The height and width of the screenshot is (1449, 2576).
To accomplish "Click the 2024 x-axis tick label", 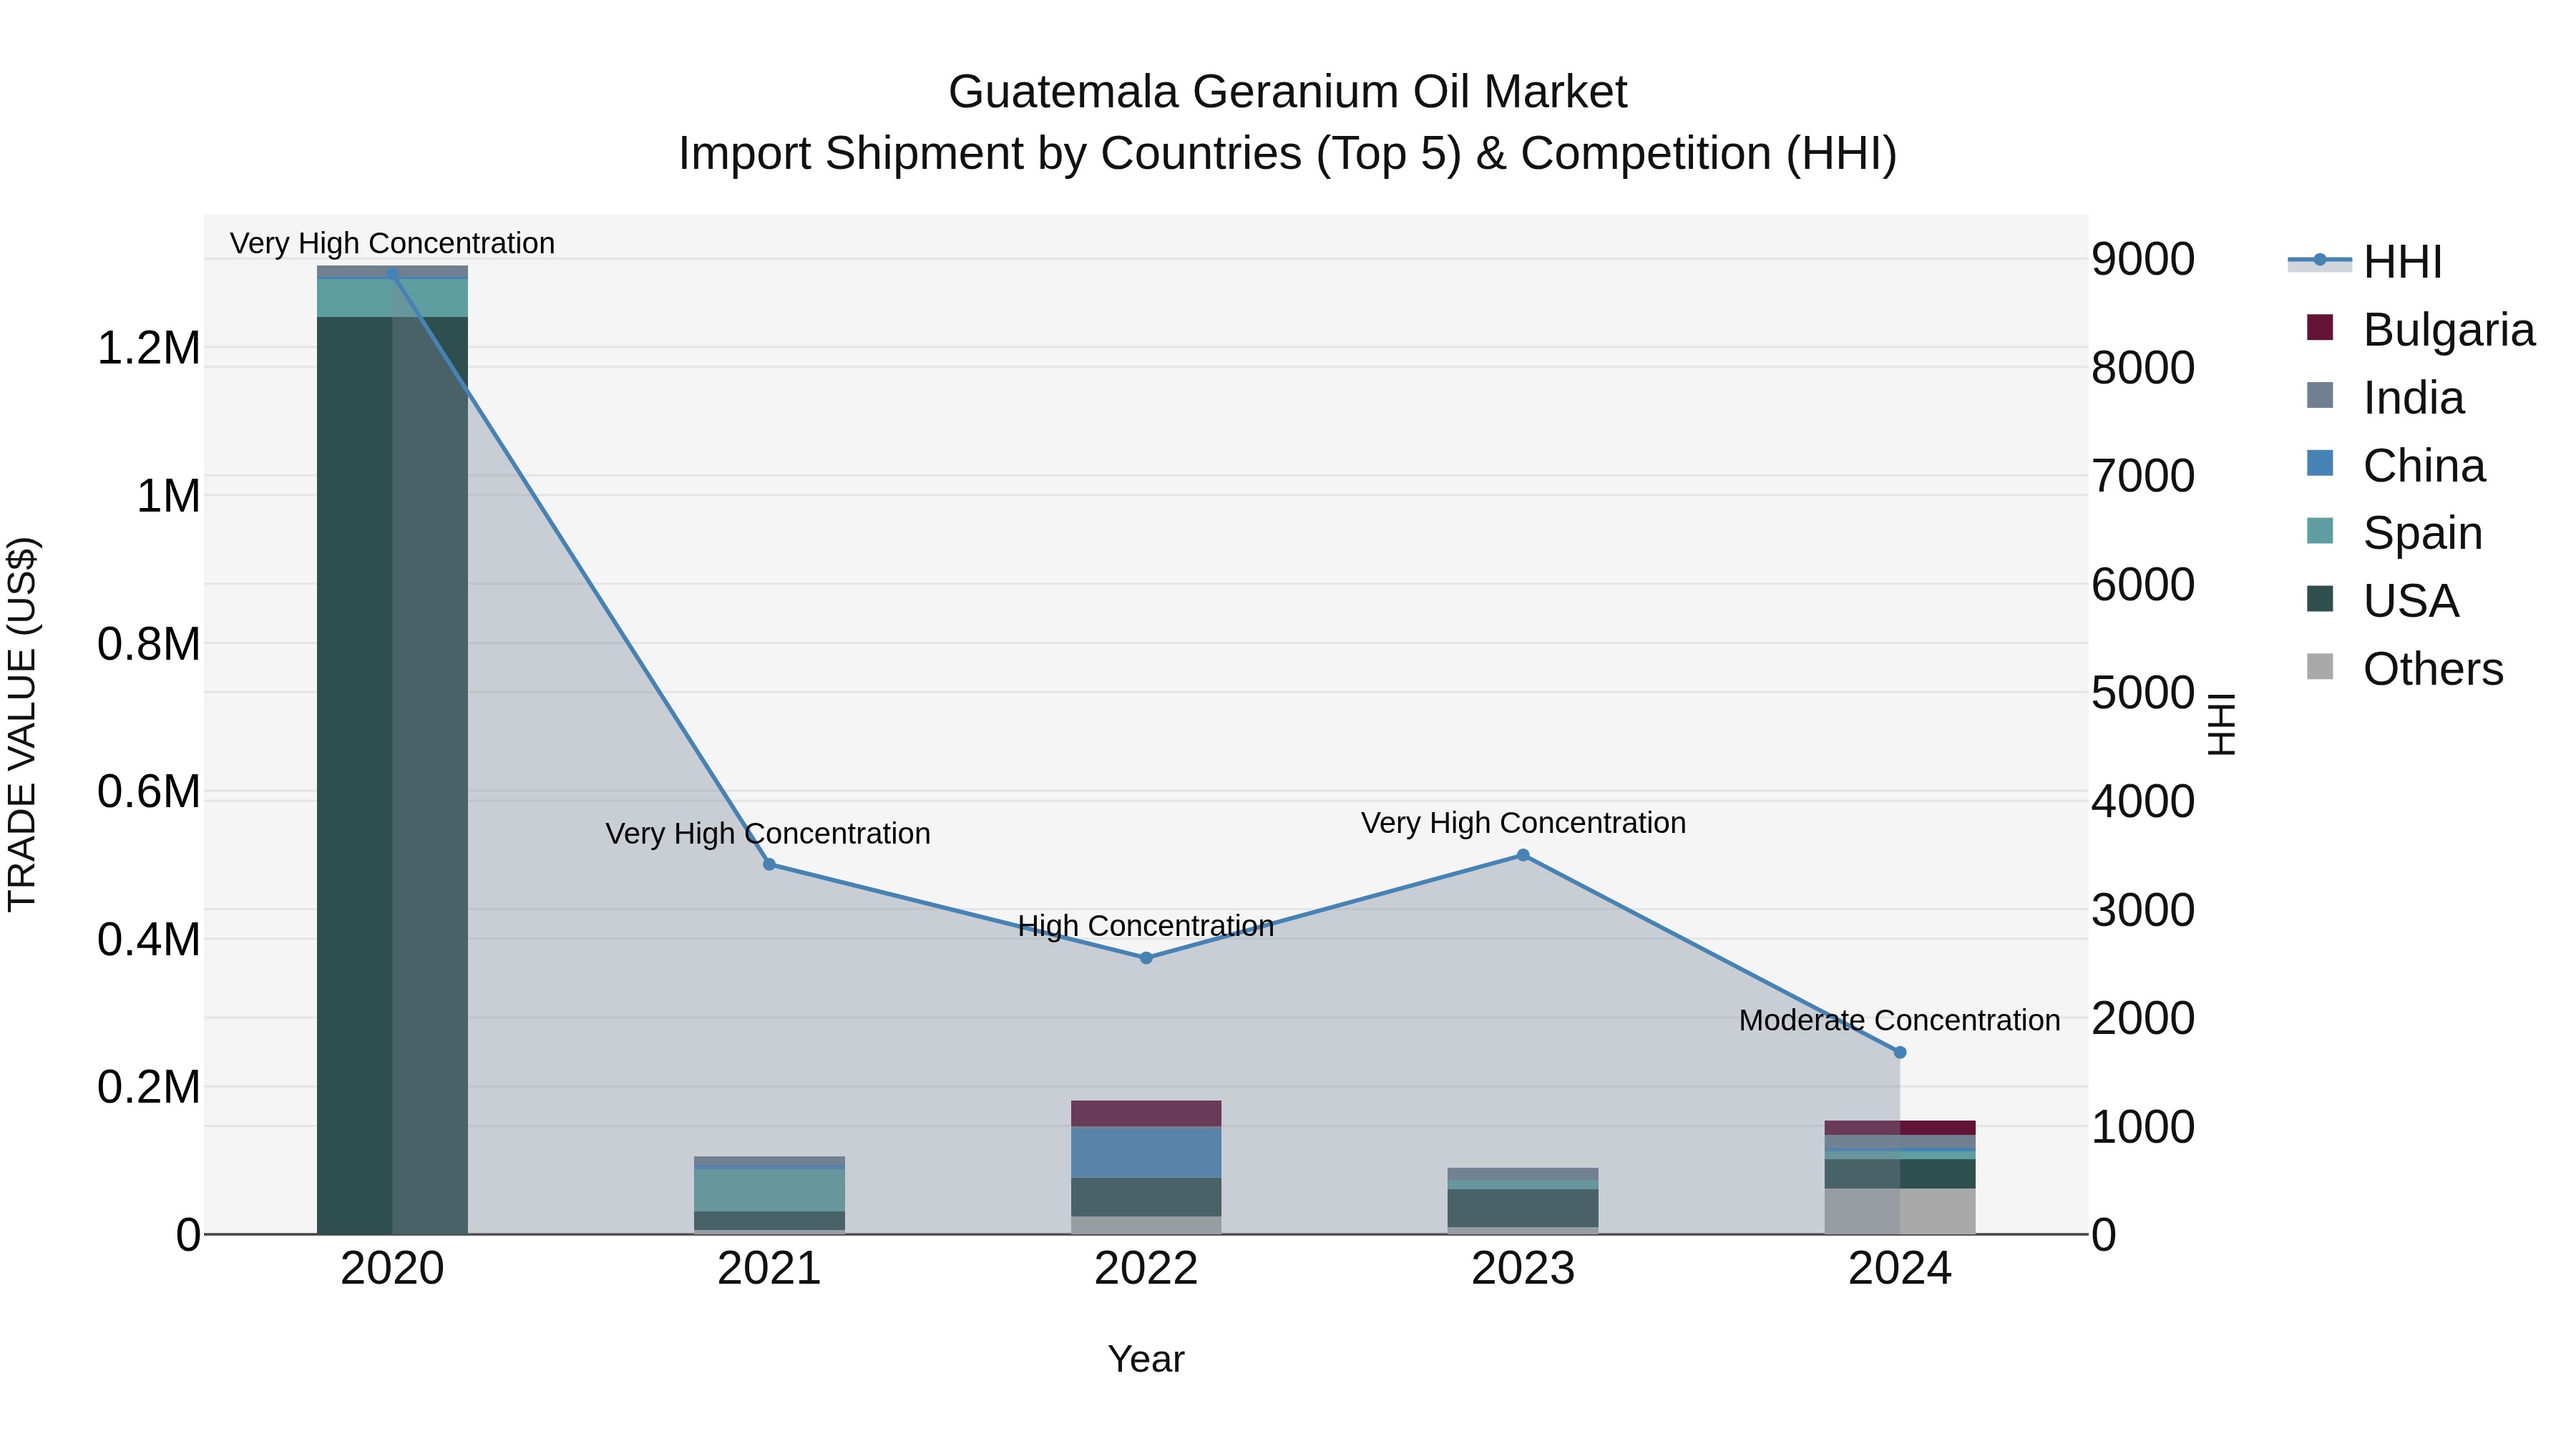I will [1900, 1269].
